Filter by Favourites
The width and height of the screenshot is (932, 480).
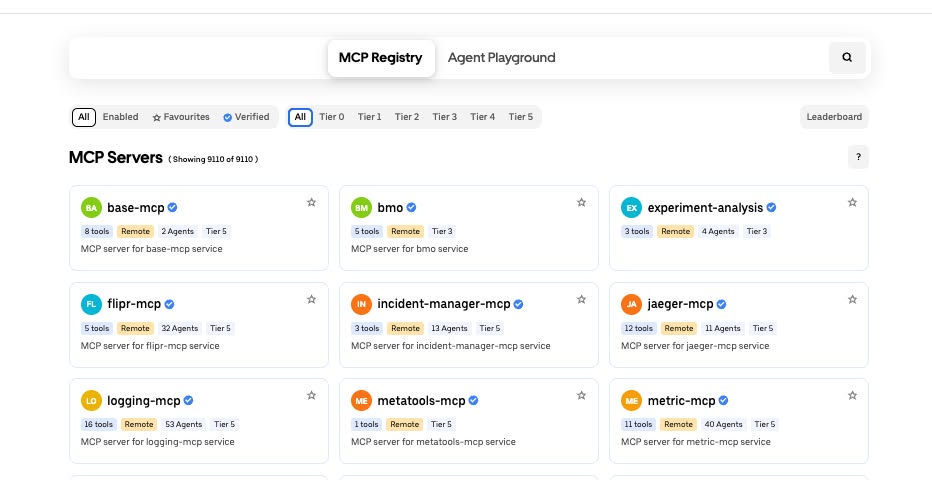[181, 117]
